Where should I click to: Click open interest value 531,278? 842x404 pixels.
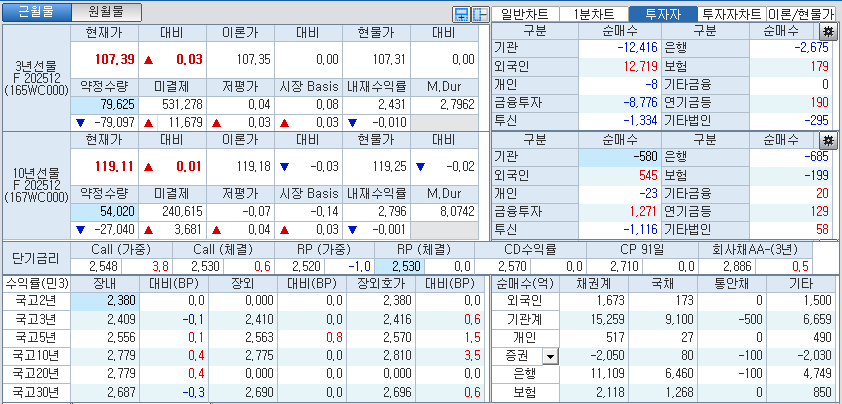point(183,104)
